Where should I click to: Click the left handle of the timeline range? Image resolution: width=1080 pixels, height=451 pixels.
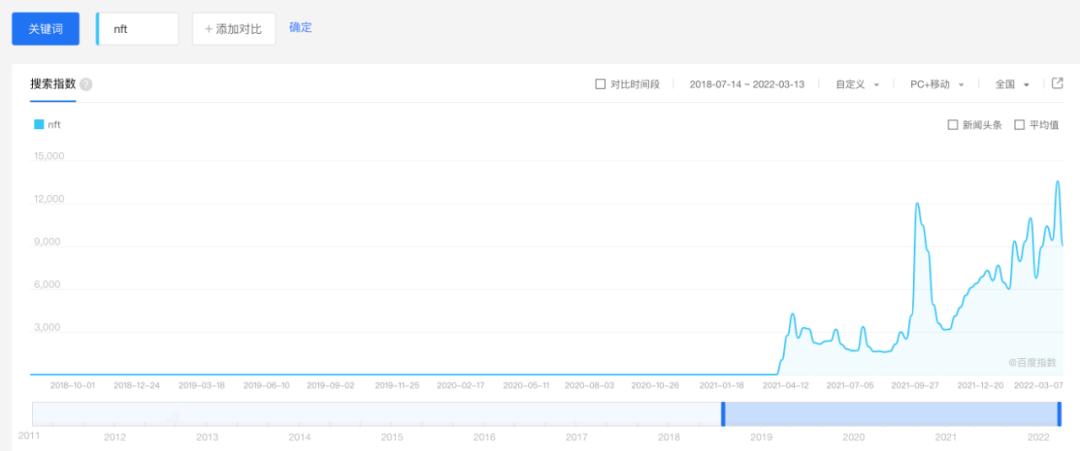pos(723,413)
